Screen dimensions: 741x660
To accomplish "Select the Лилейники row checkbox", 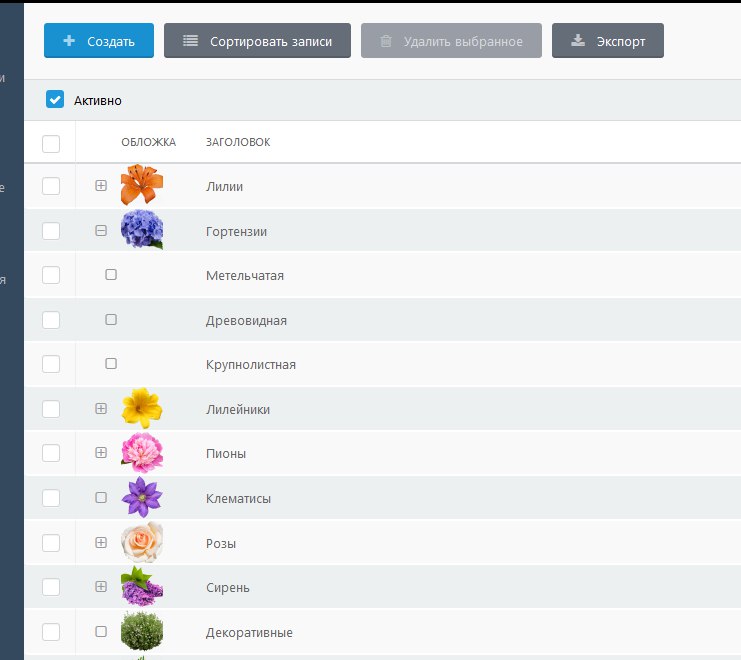I will click(51, 409).
